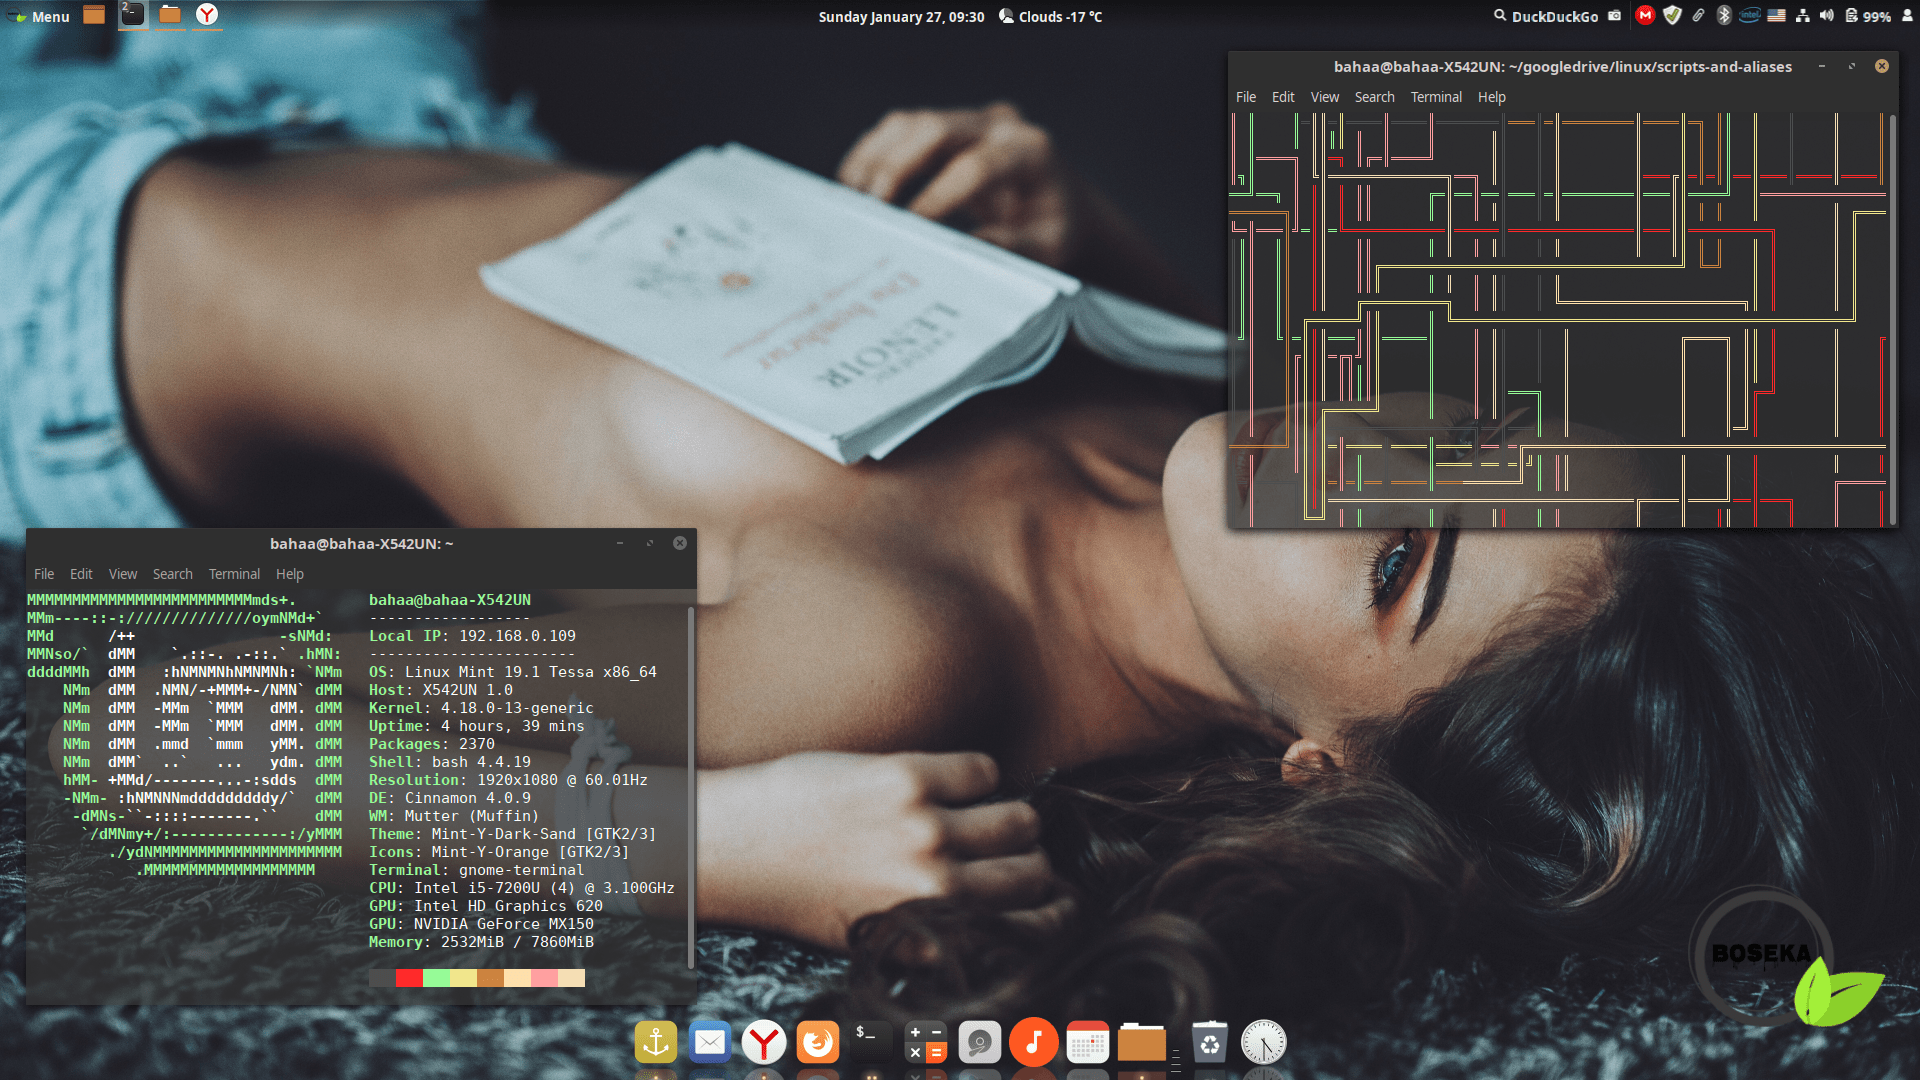1920x1080 pixels.
Task: Open the network connections tray menu
Action: (x=1802, y=16)
